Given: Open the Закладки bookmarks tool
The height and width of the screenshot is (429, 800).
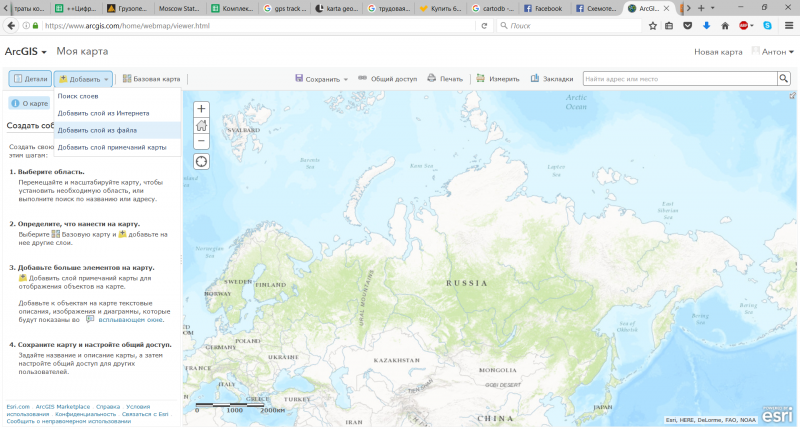Looking at the screenshot, I should 552,78.
